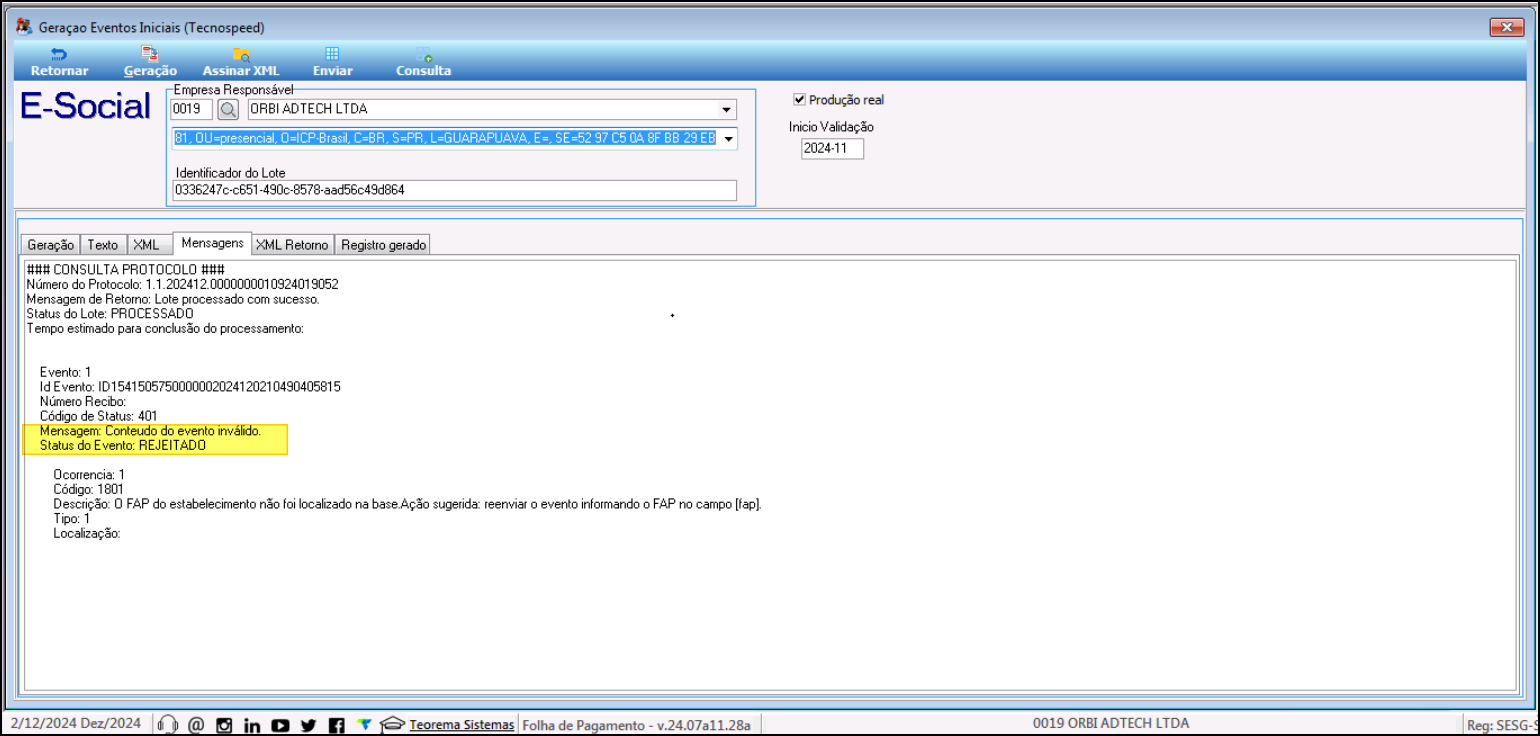Click the Identificador do Lote field
The width and height of the screenshot is (1540, 736).
pyautogui.click(x=454, y=190)
